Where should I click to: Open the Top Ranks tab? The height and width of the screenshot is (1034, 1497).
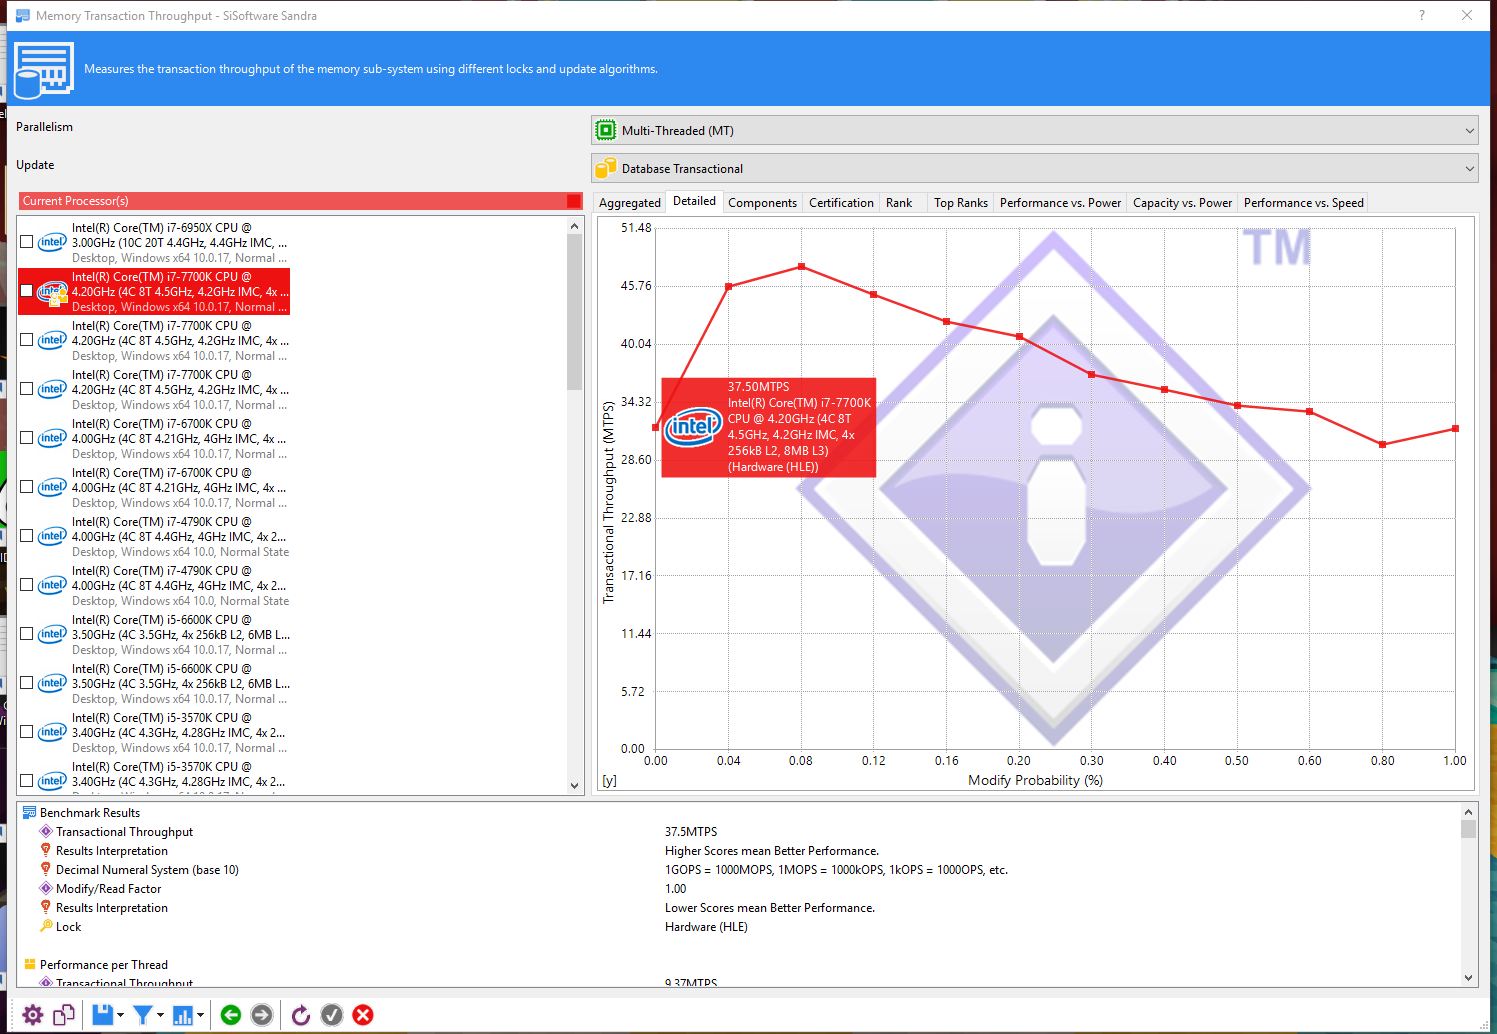point(960,203)
